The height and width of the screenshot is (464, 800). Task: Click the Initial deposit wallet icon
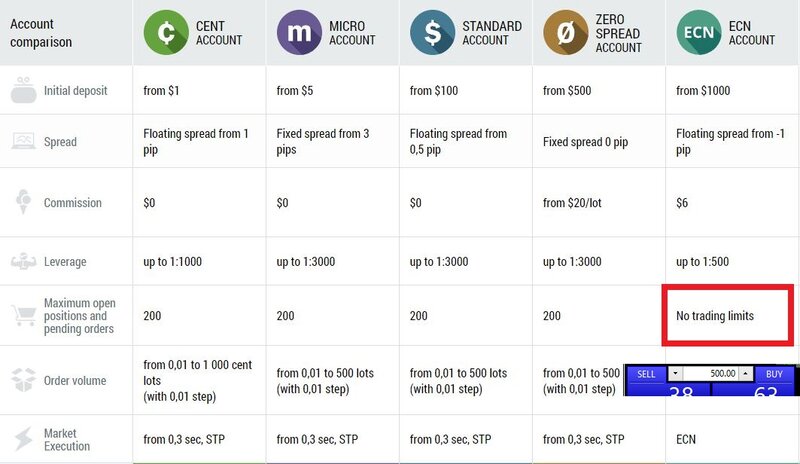pos(21,91)
